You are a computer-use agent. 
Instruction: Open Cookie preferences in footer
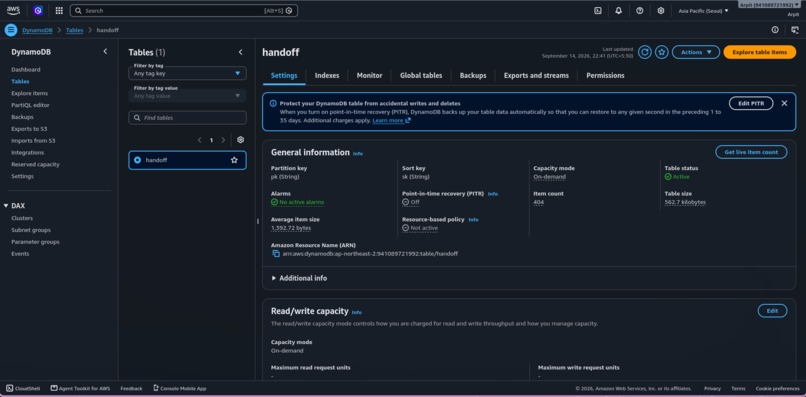778,388
